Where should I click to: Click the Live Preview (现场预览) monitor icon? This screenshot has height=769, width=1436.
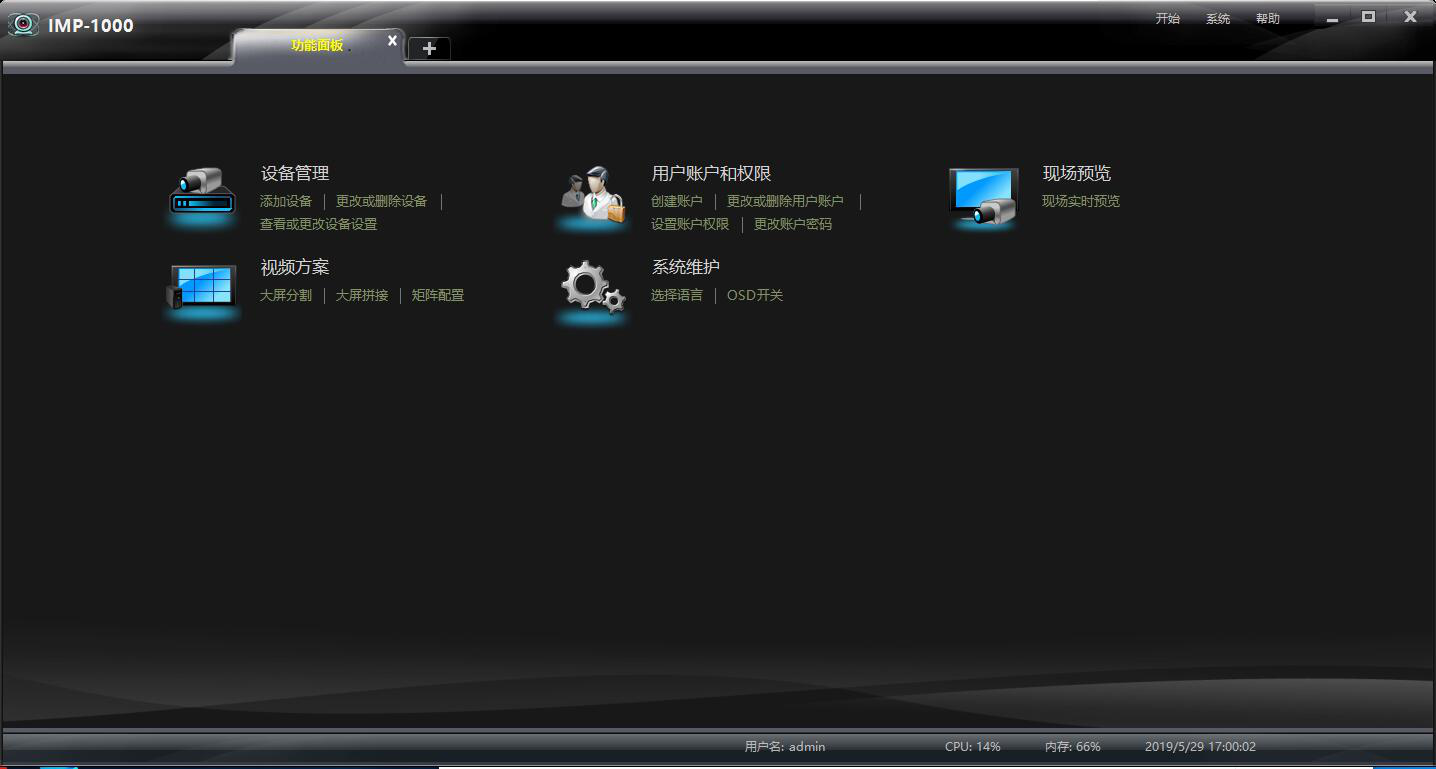(x=983, y=195)
